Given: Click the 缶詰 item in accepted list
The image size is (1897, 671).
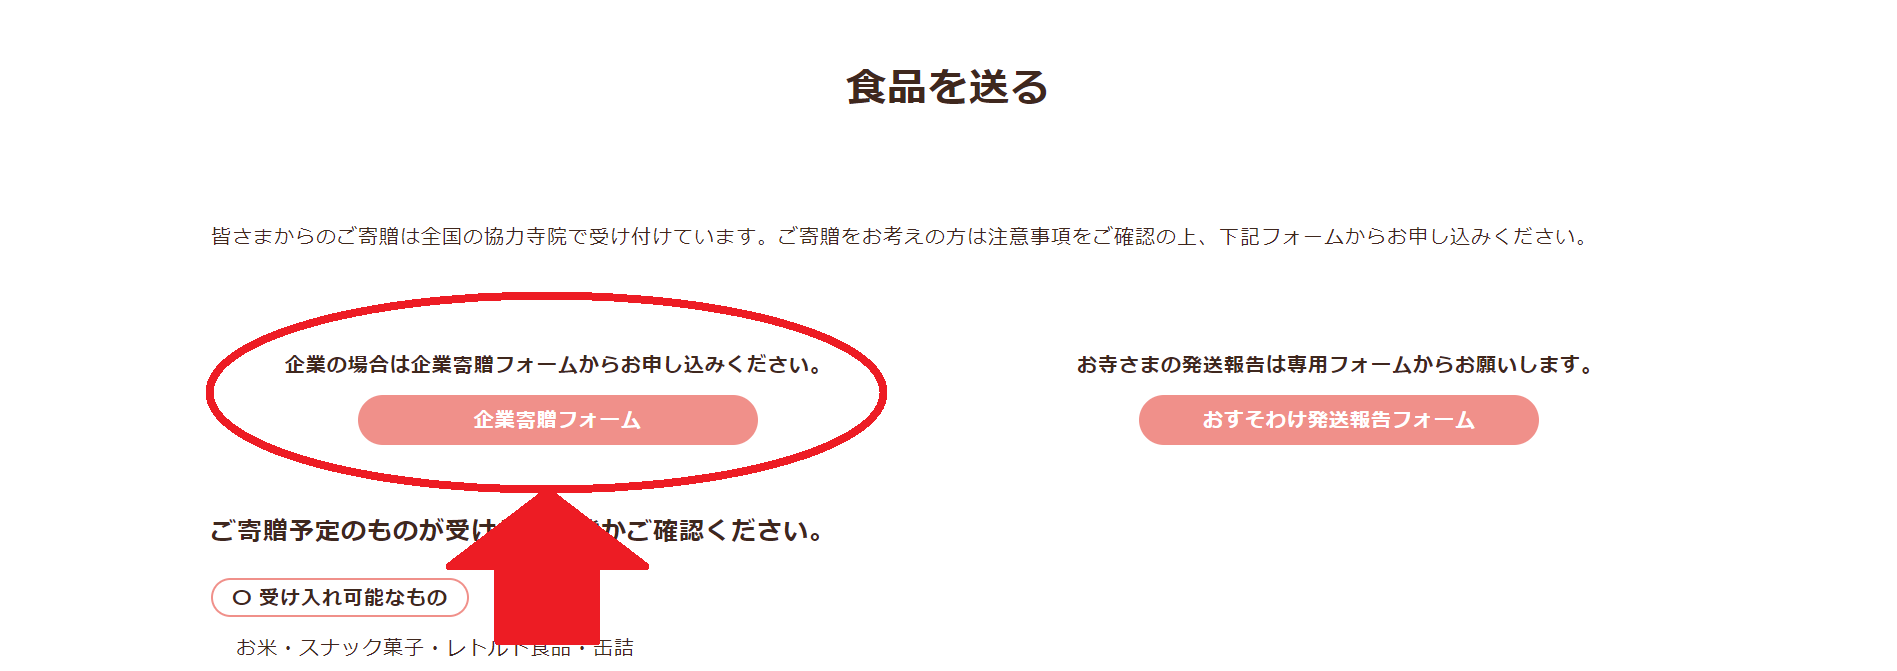Looking at the screenshot, I should click(613, 648).
